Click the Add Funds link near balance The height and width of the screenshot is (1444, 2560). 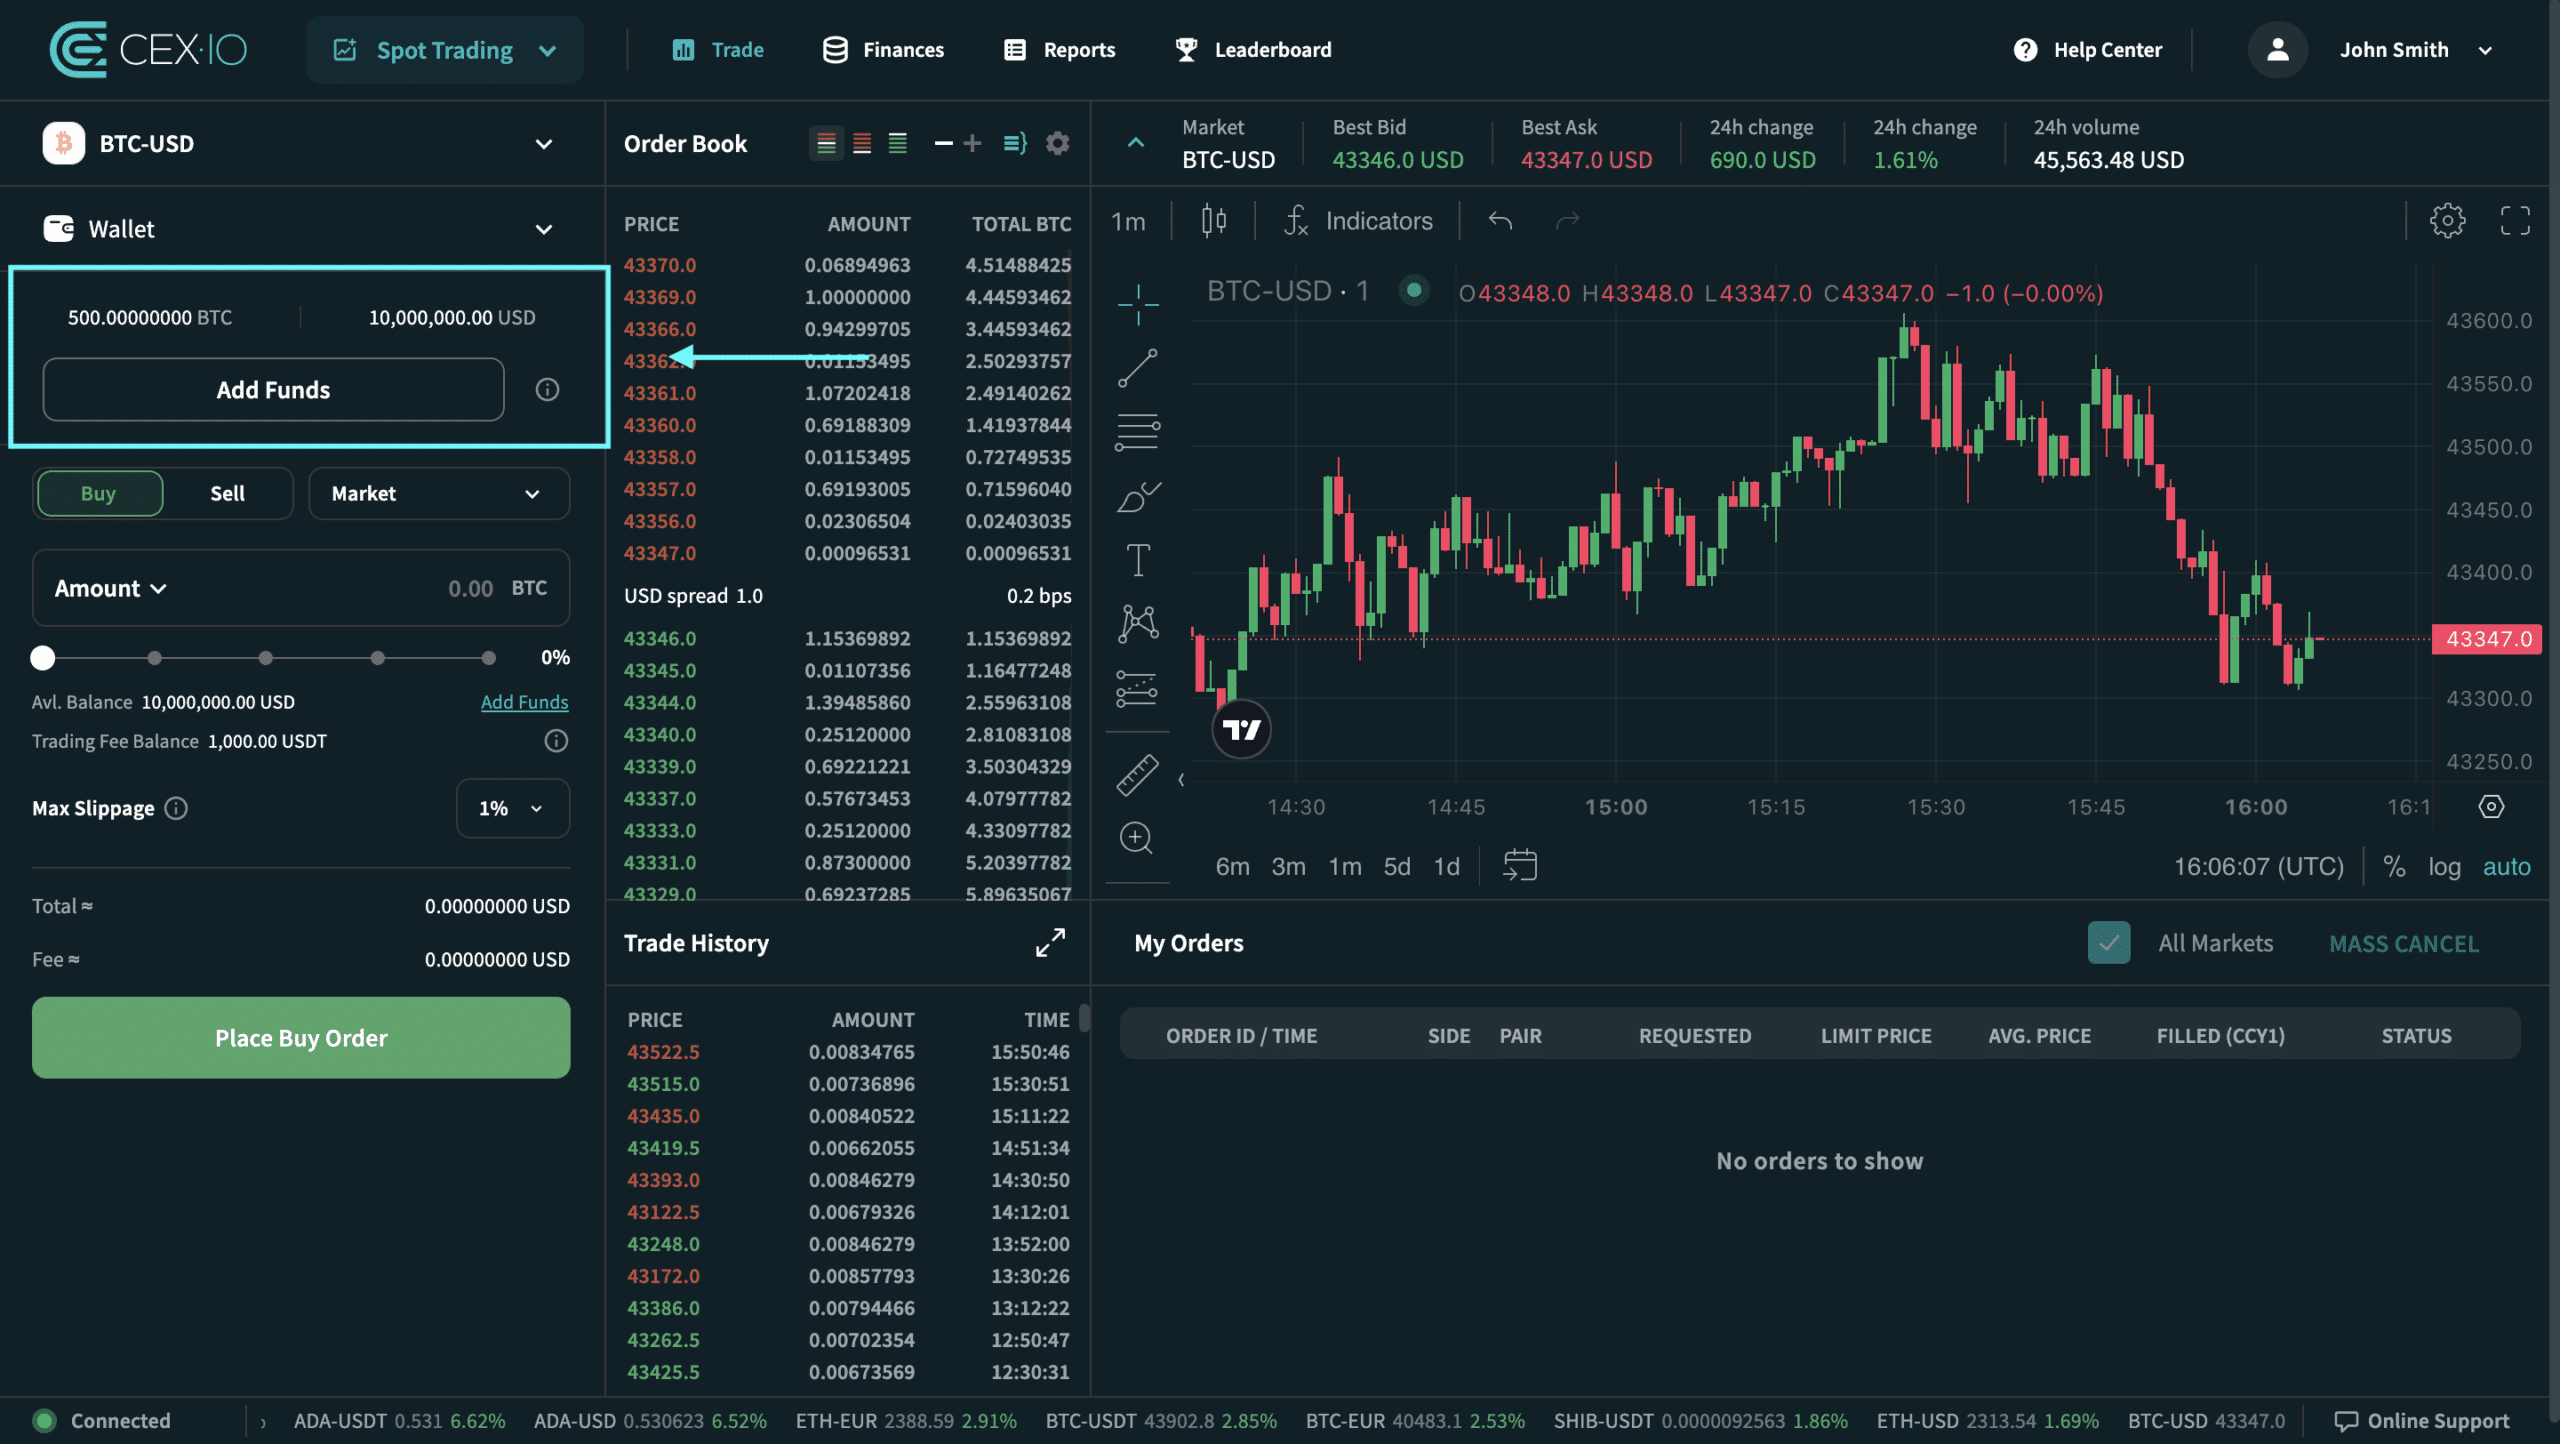[524, 702]
